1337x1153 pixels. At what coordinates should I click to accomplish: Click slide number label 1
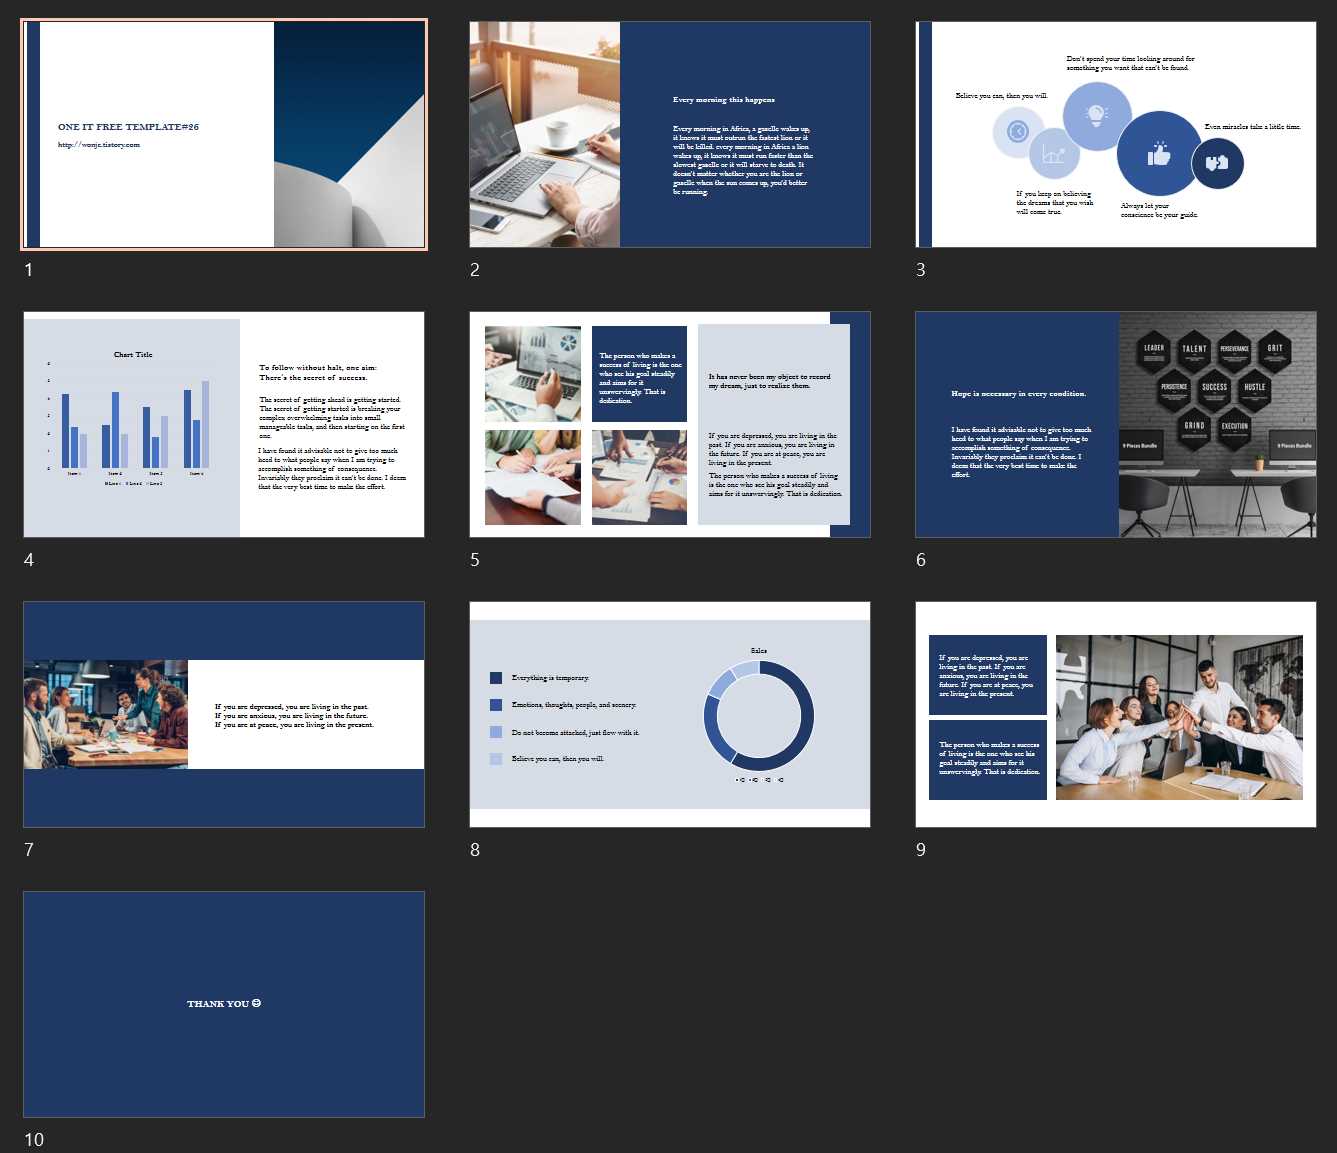[29, 270]
